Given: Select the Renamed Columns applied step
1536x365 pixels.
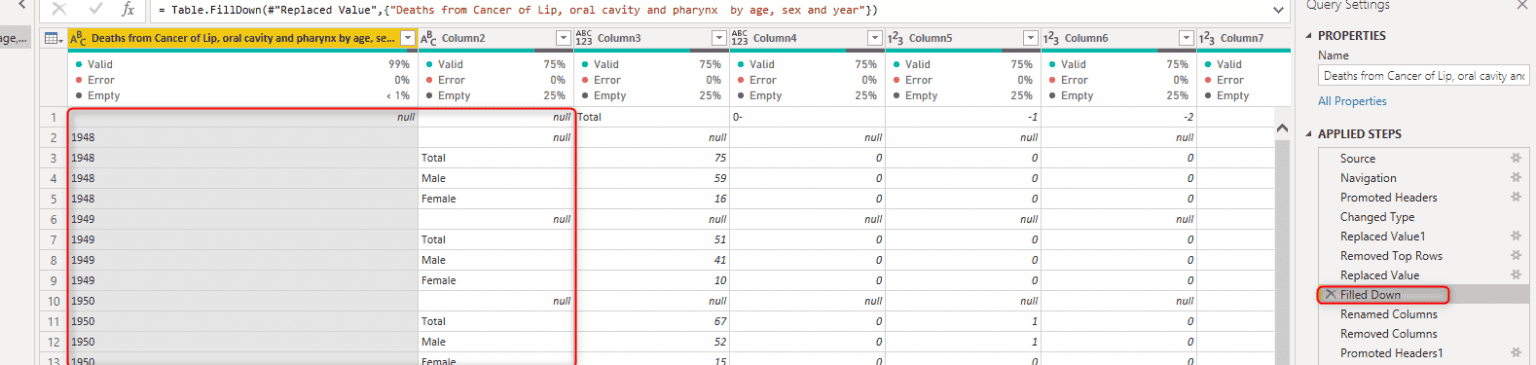Looking at the screenshot, I should (1388, 314).
